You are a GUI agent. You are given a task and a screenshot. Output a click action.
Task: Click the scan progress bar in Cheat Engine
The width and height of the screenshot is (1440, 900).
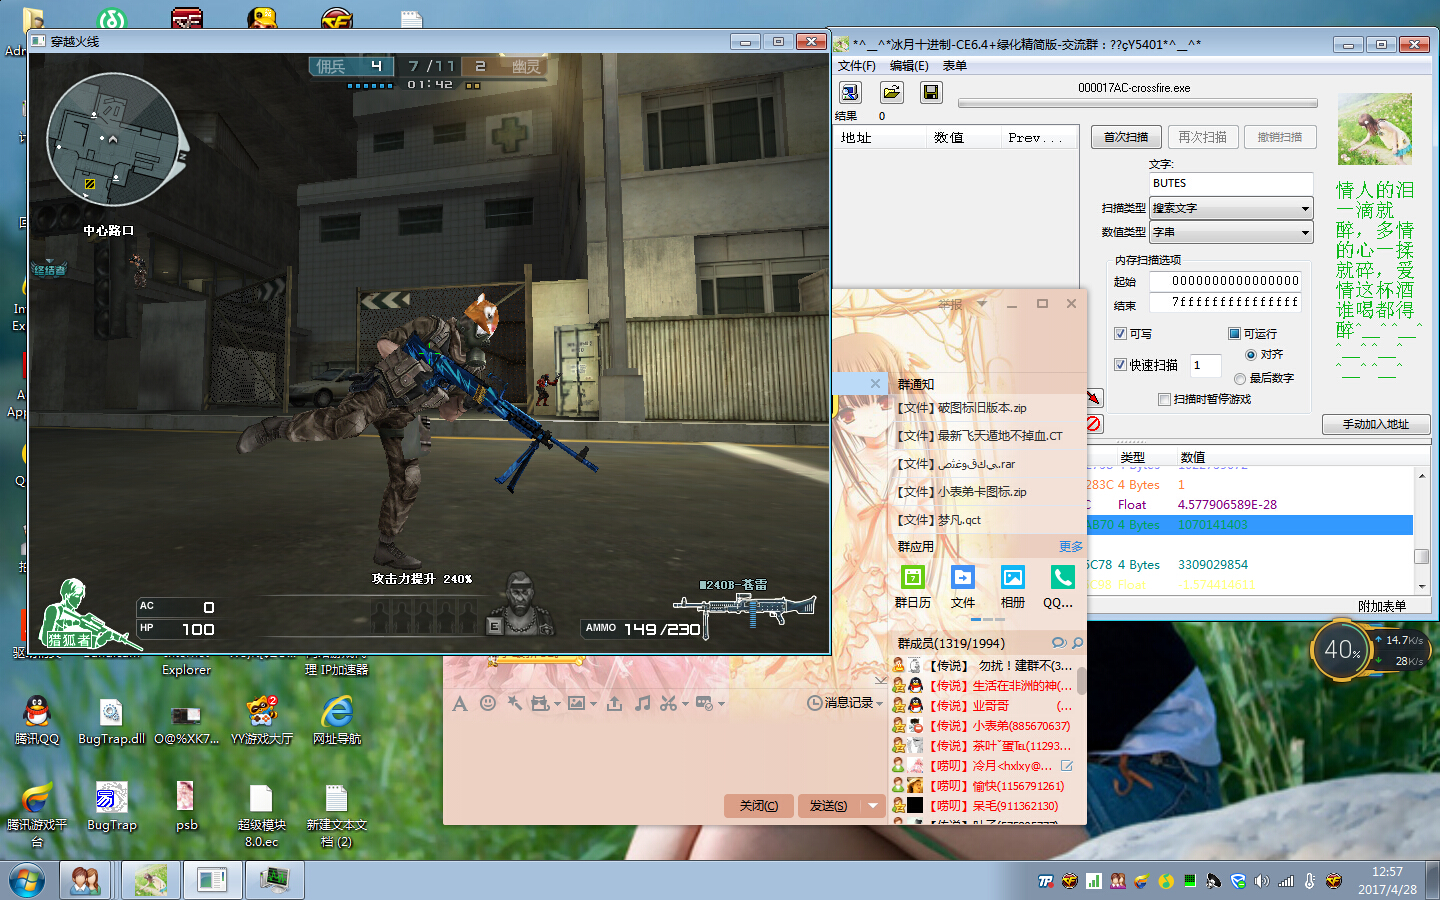(x=1138, y=103)
